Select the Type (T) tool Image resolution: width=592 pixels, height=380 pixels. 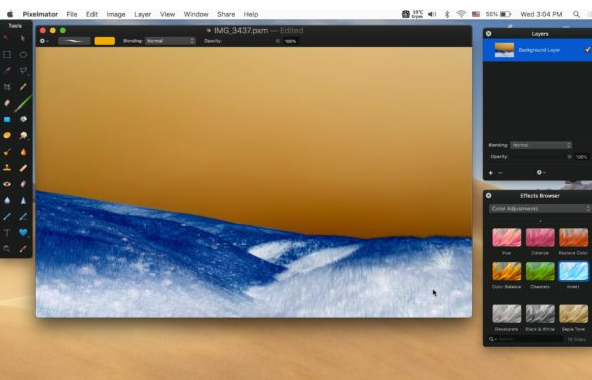point(7,232)
